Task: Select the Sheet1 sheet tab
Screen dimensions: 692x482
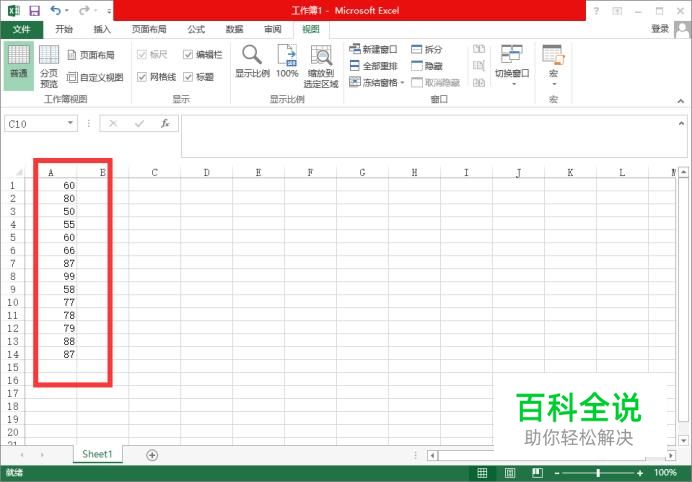Action: (x=98, y=454)
